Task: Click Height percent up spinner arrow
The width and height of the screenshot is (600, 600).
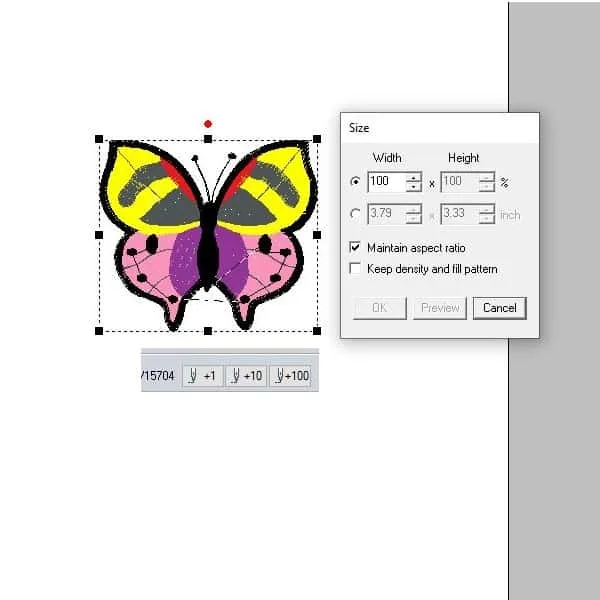Action: [486, 178]
